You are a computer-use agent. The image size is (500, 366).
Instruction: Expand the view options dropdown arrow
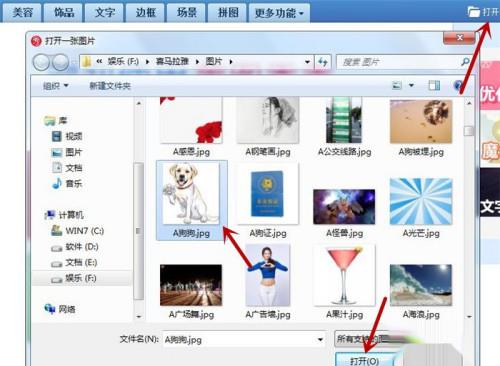[411, 86]
